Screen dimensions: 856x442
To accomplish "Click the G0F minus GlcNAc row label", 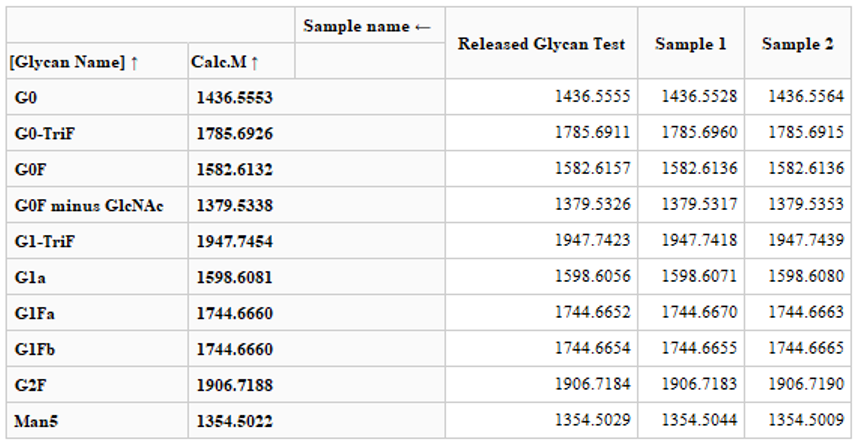I will pos(89,206).
